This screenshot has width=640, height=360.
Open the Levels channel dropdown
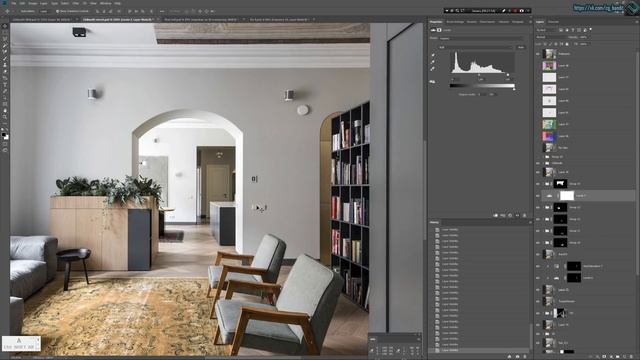(476, 47)
